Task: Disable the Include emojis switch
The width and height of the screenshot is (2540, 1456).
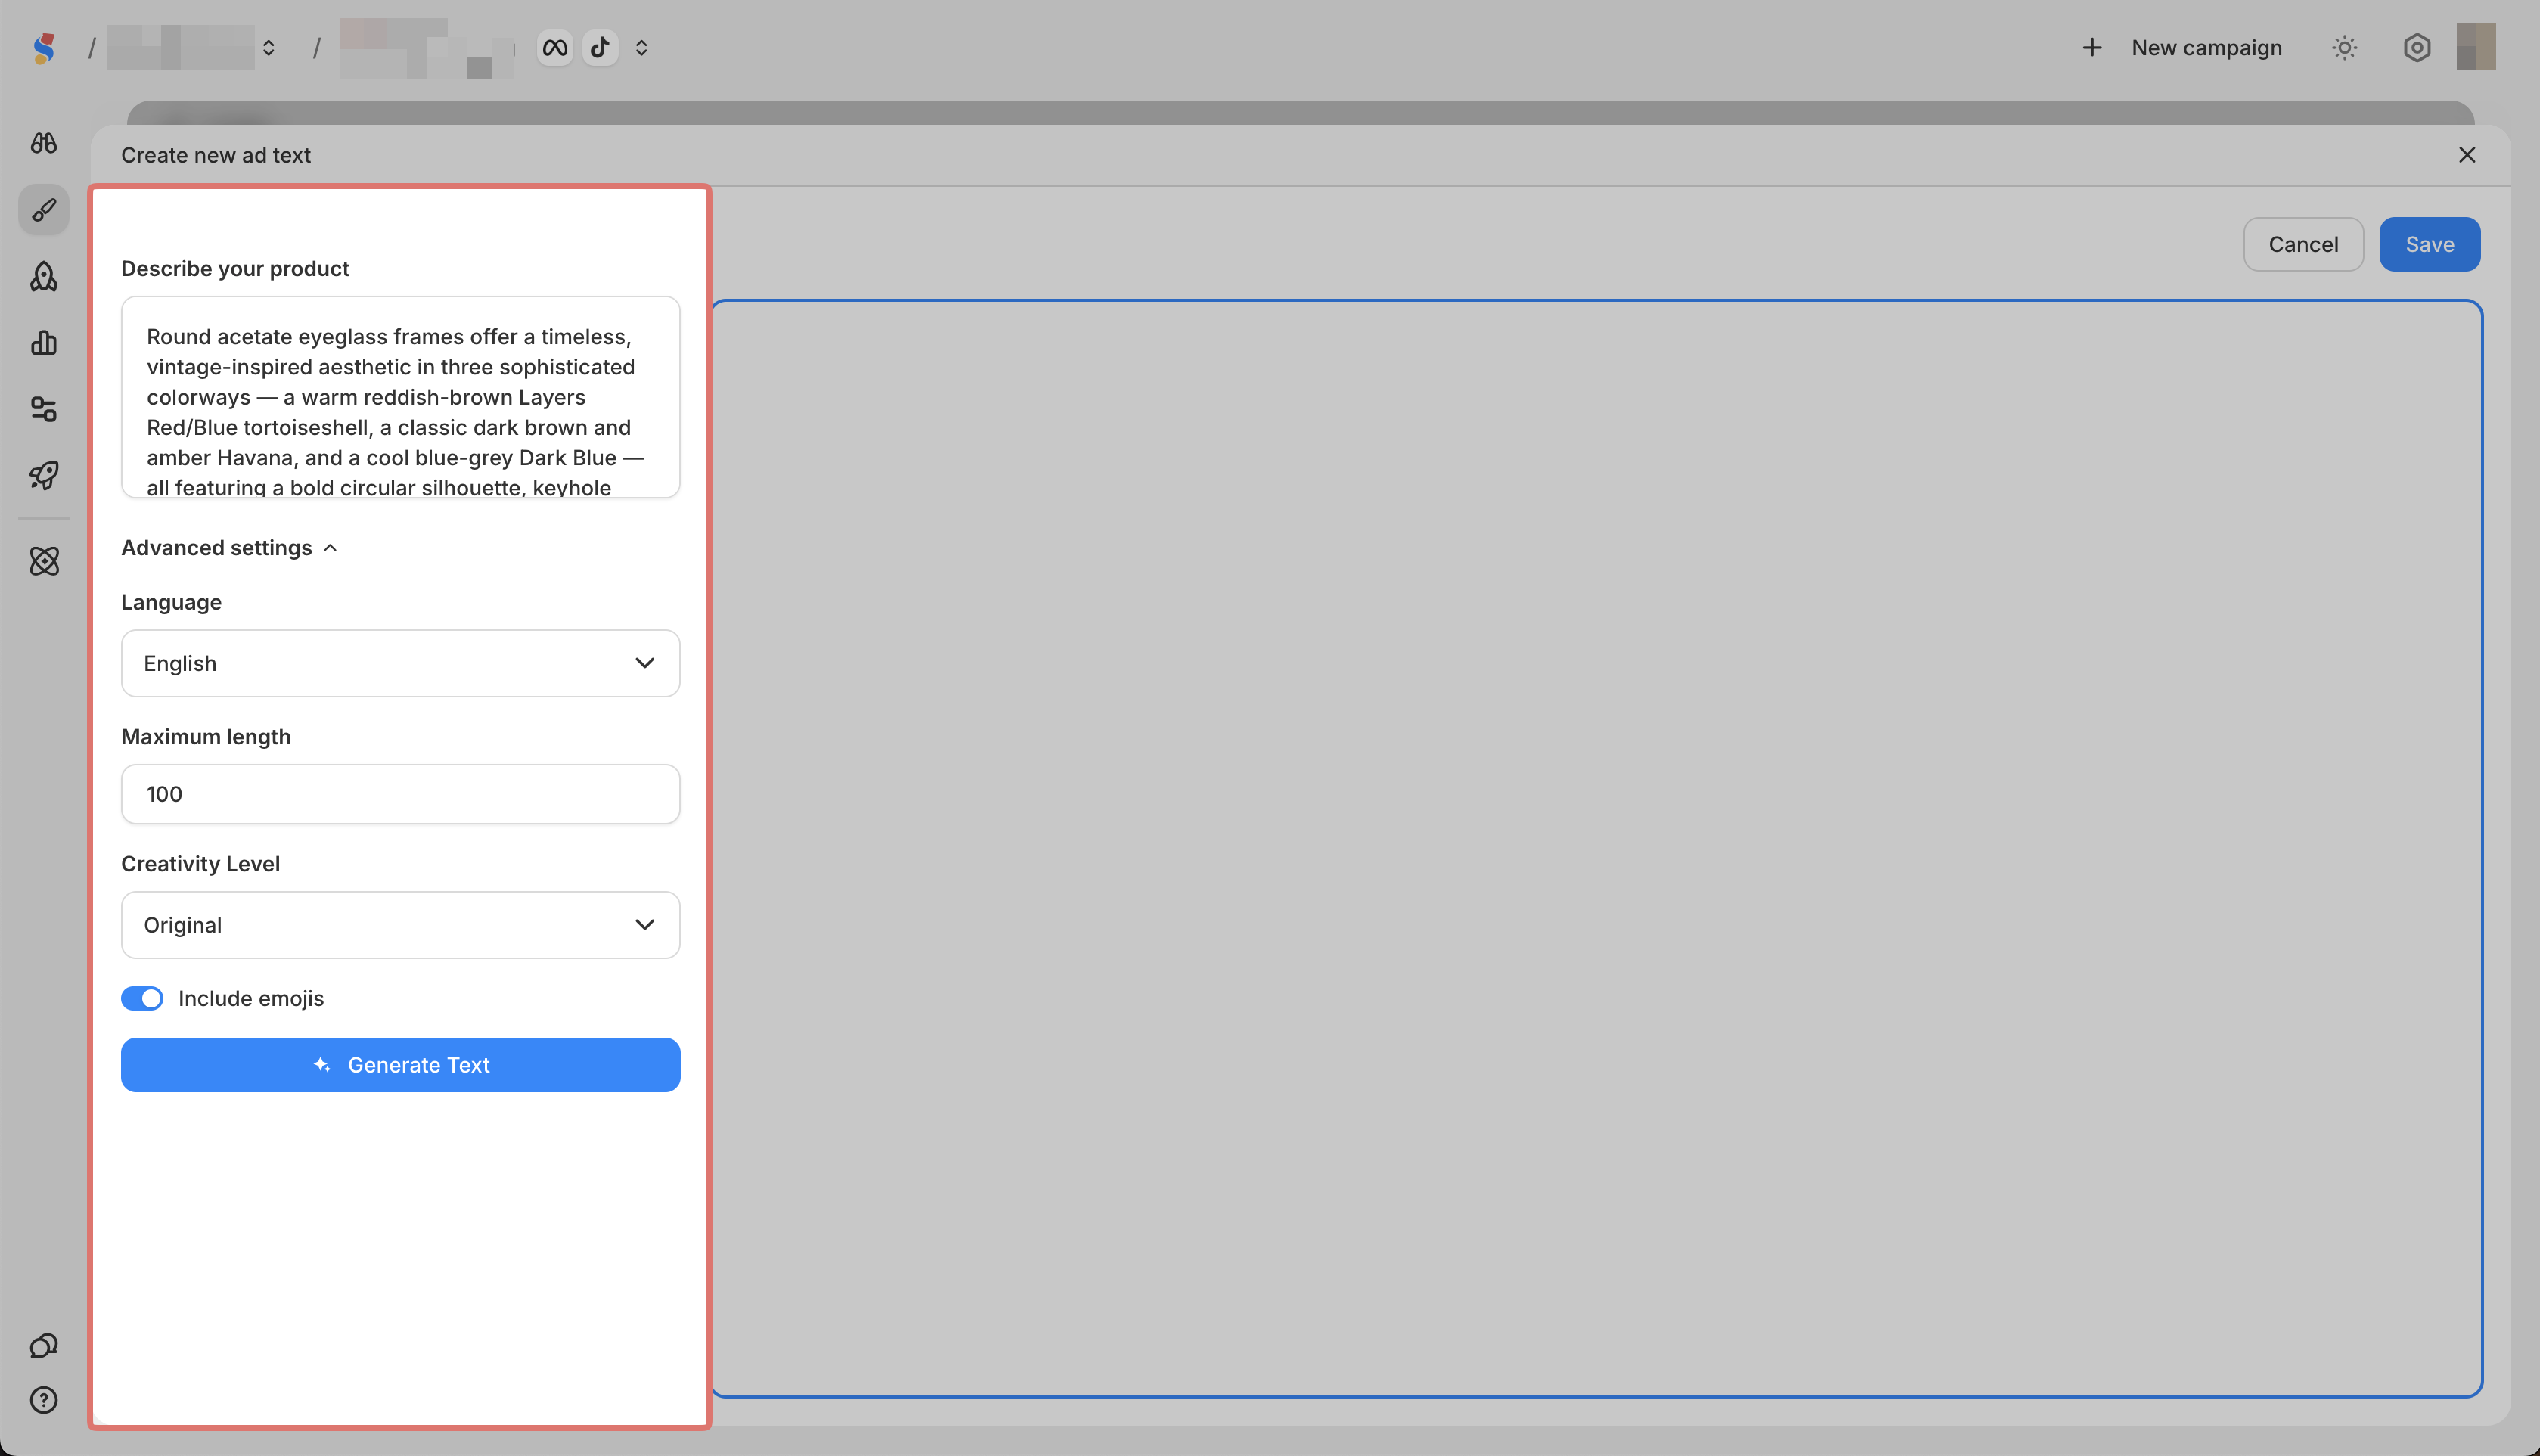Action: coord(142,998)
